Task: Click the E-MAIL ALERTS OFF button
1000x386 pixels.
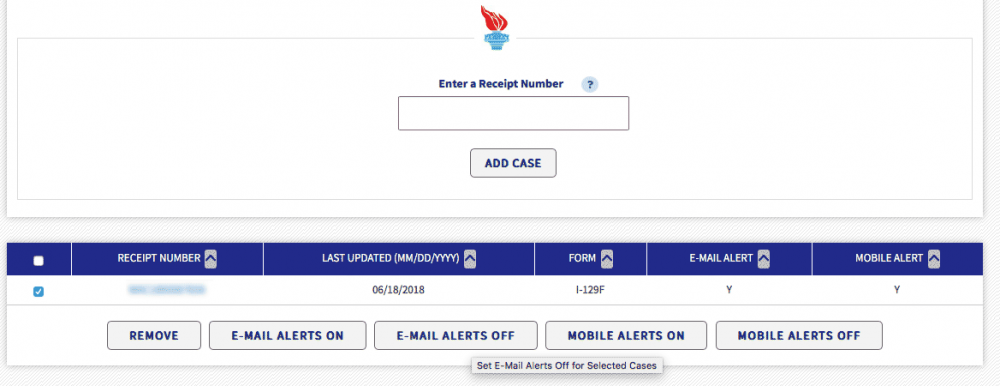Action: [455, 336]
